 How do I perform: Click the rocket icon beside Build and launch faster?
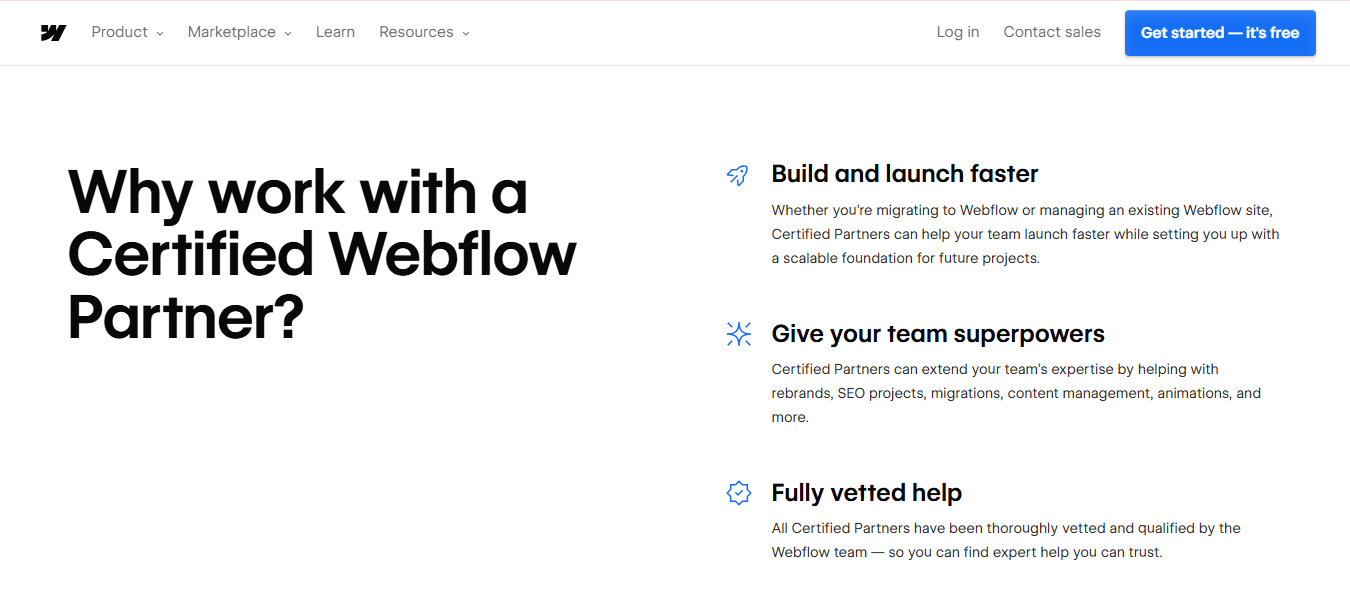738,175
